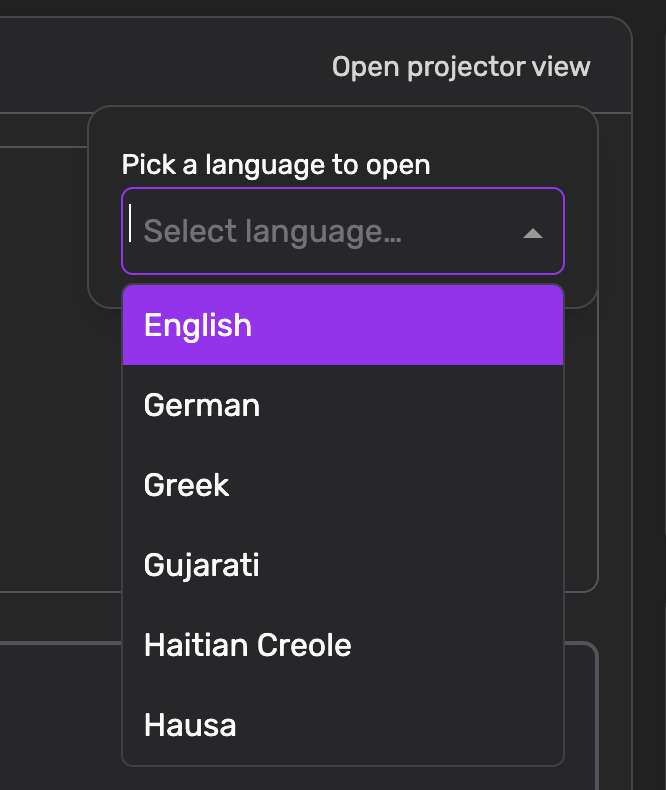Choose Haitian Creole from the list
This screenshot has width=666, height=790.
[x=343, y=645]
